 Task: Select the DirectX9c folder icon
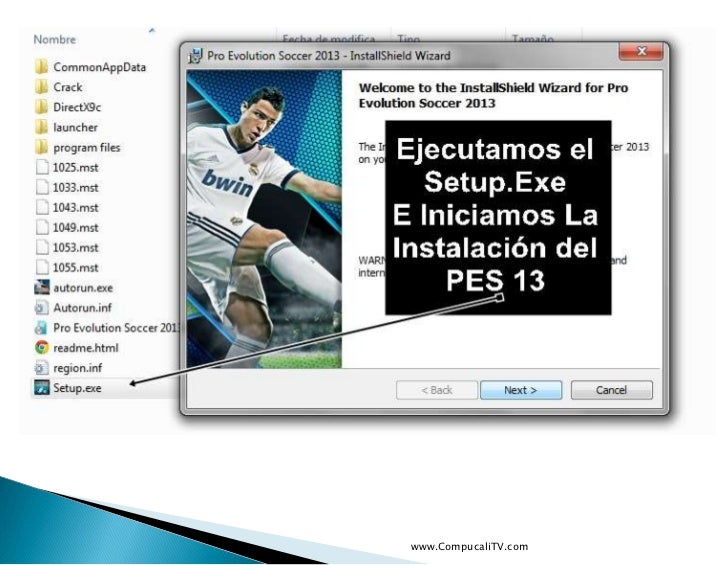41,107
